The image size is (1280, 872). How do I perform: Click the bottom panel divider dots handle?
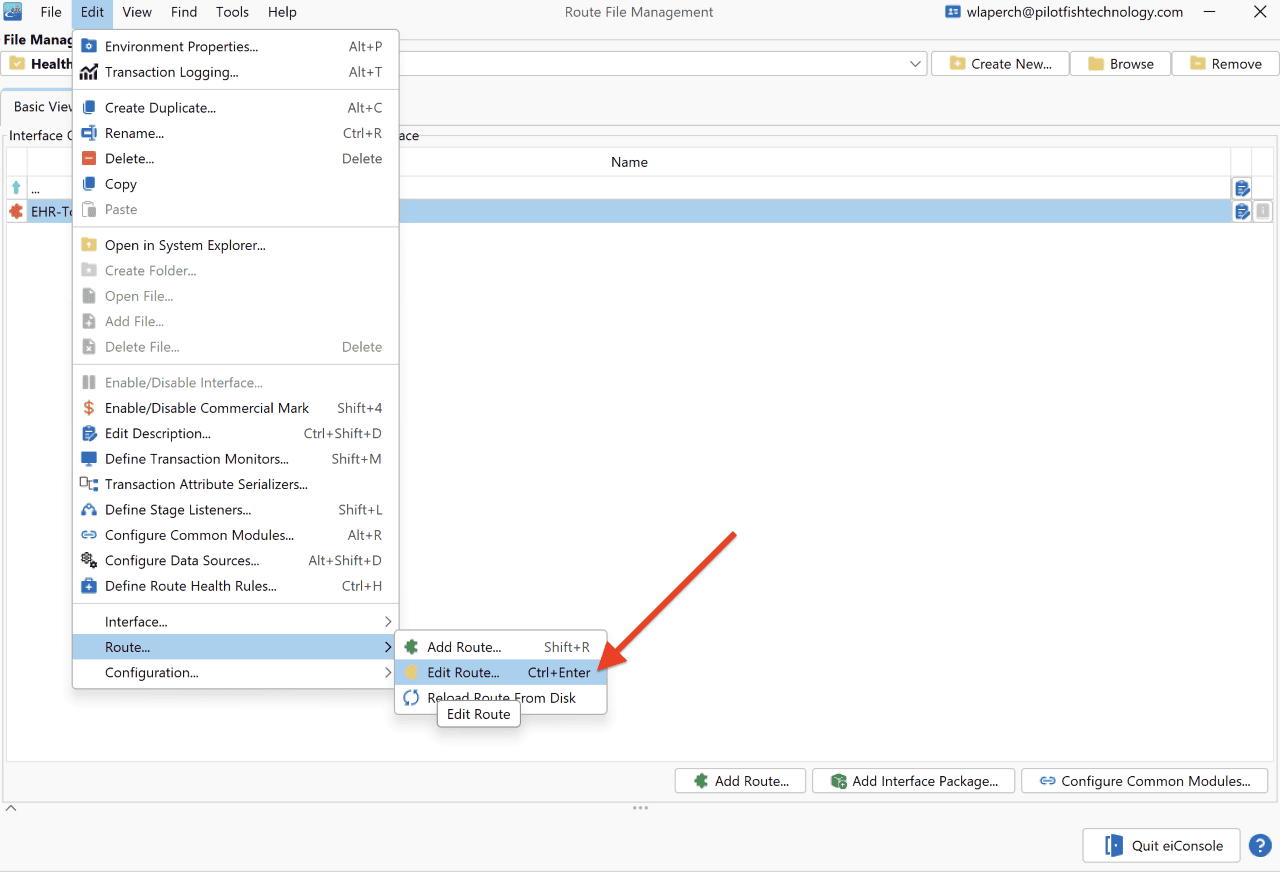point(640,808)
